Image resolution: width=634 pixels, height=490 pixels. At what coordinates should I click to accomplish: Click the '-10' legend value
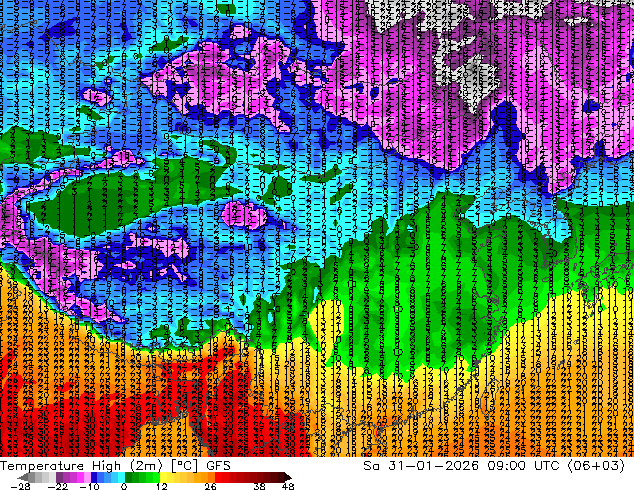click(89, 486)
